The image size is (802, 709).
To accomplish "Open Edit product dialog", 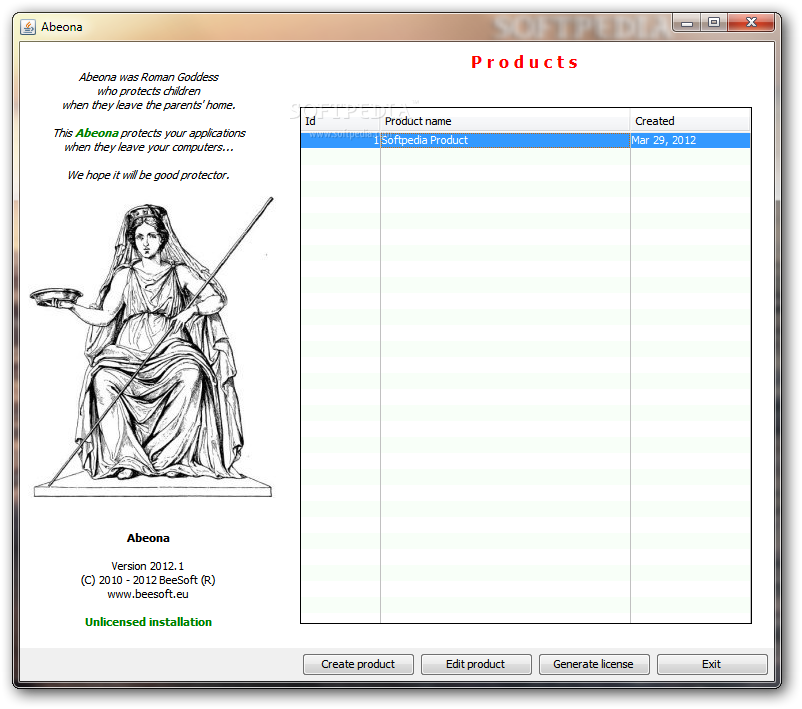I will click(476, 664).
